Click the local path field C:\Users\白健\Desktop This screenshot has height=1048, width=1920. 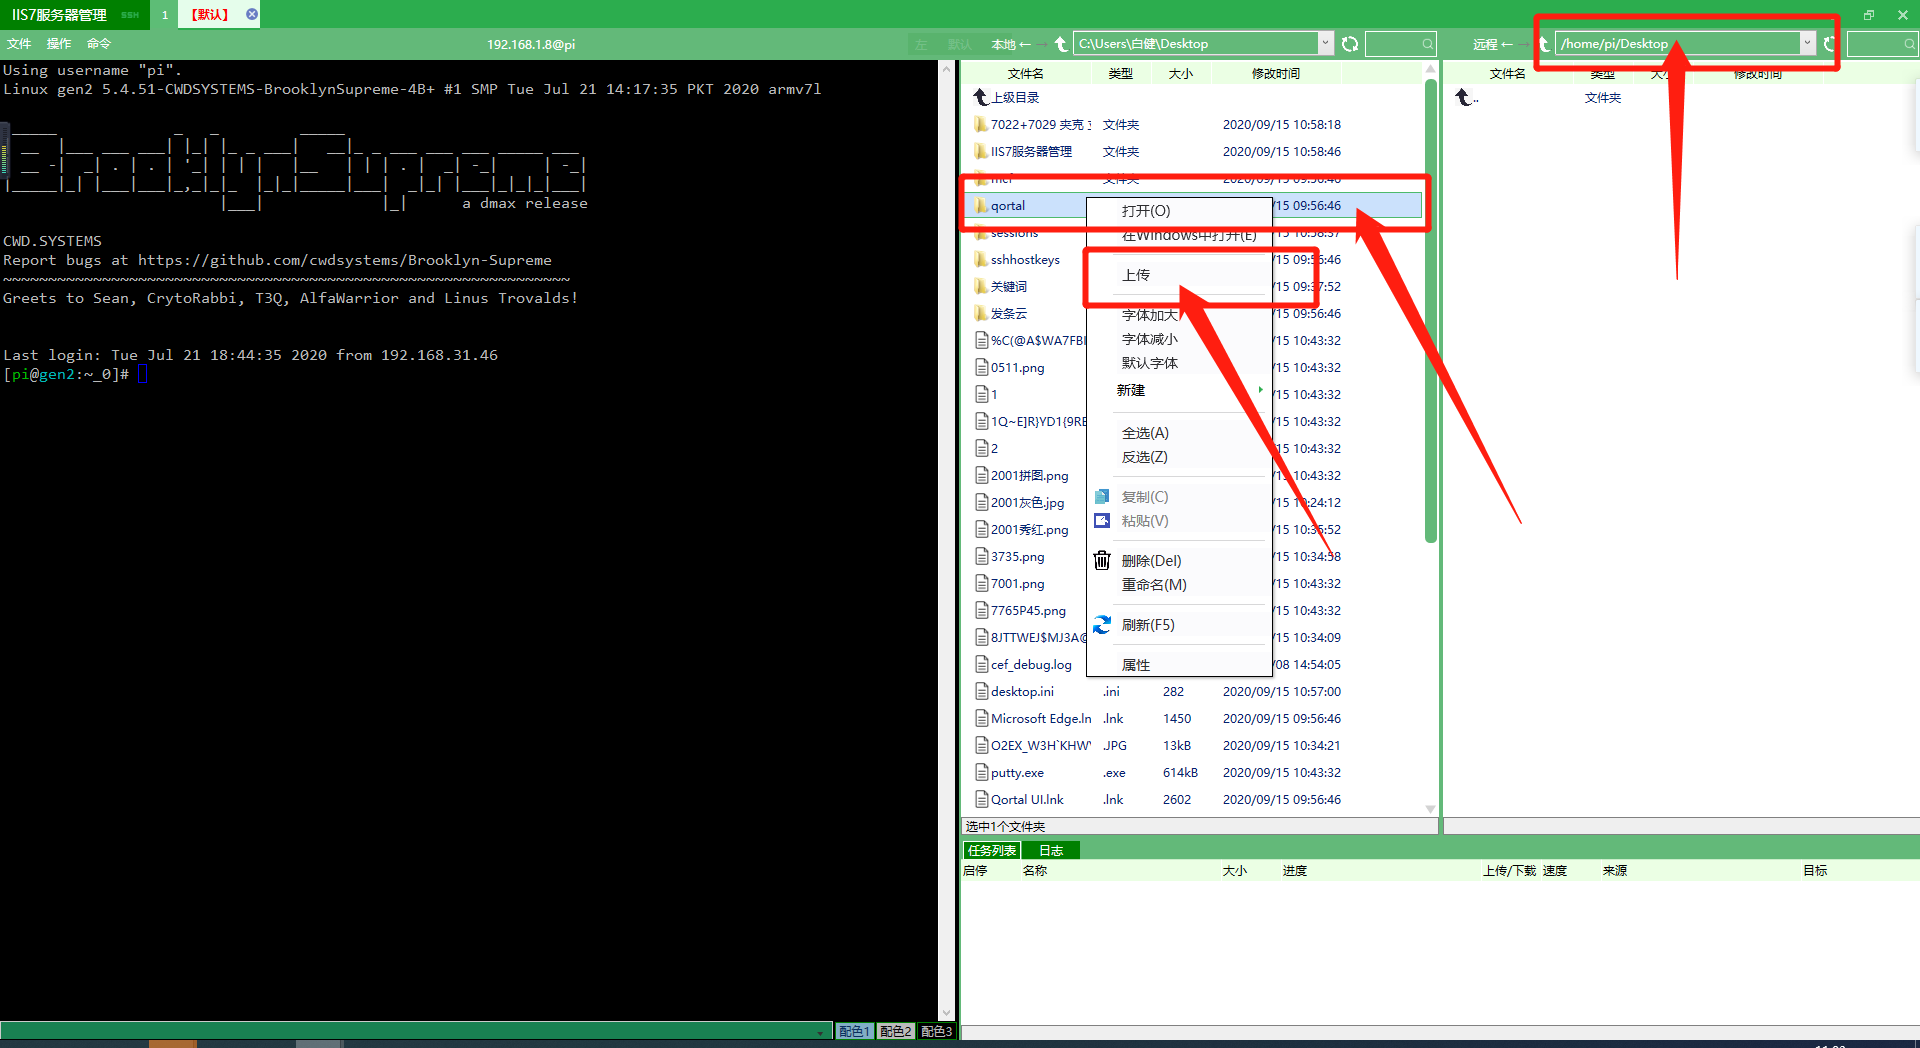pyautogui.click(x=1196, y=44)
